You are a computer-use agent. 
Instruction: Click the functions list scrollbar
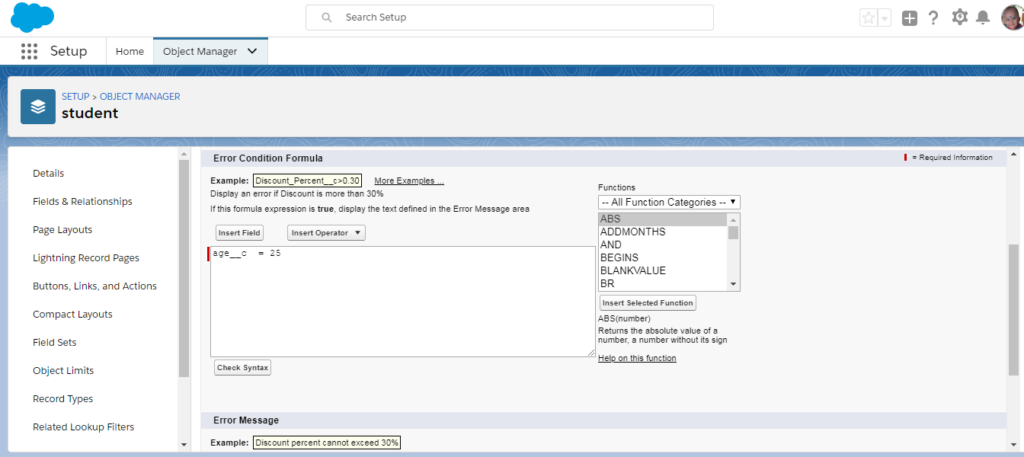734,250
